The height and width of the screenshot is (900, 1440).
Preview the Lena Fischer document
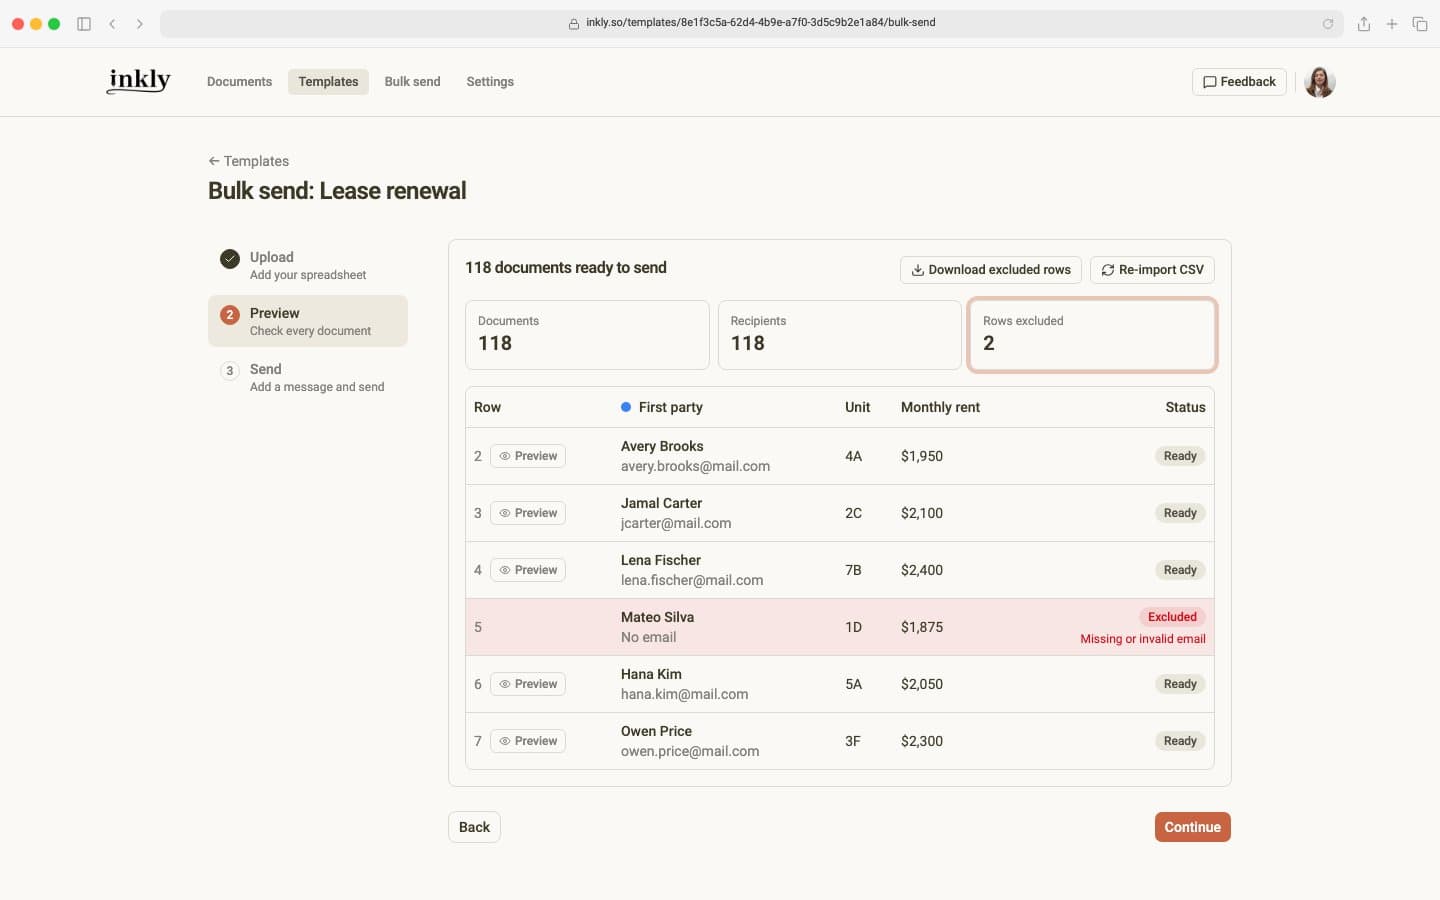click(x=528, y=570)
